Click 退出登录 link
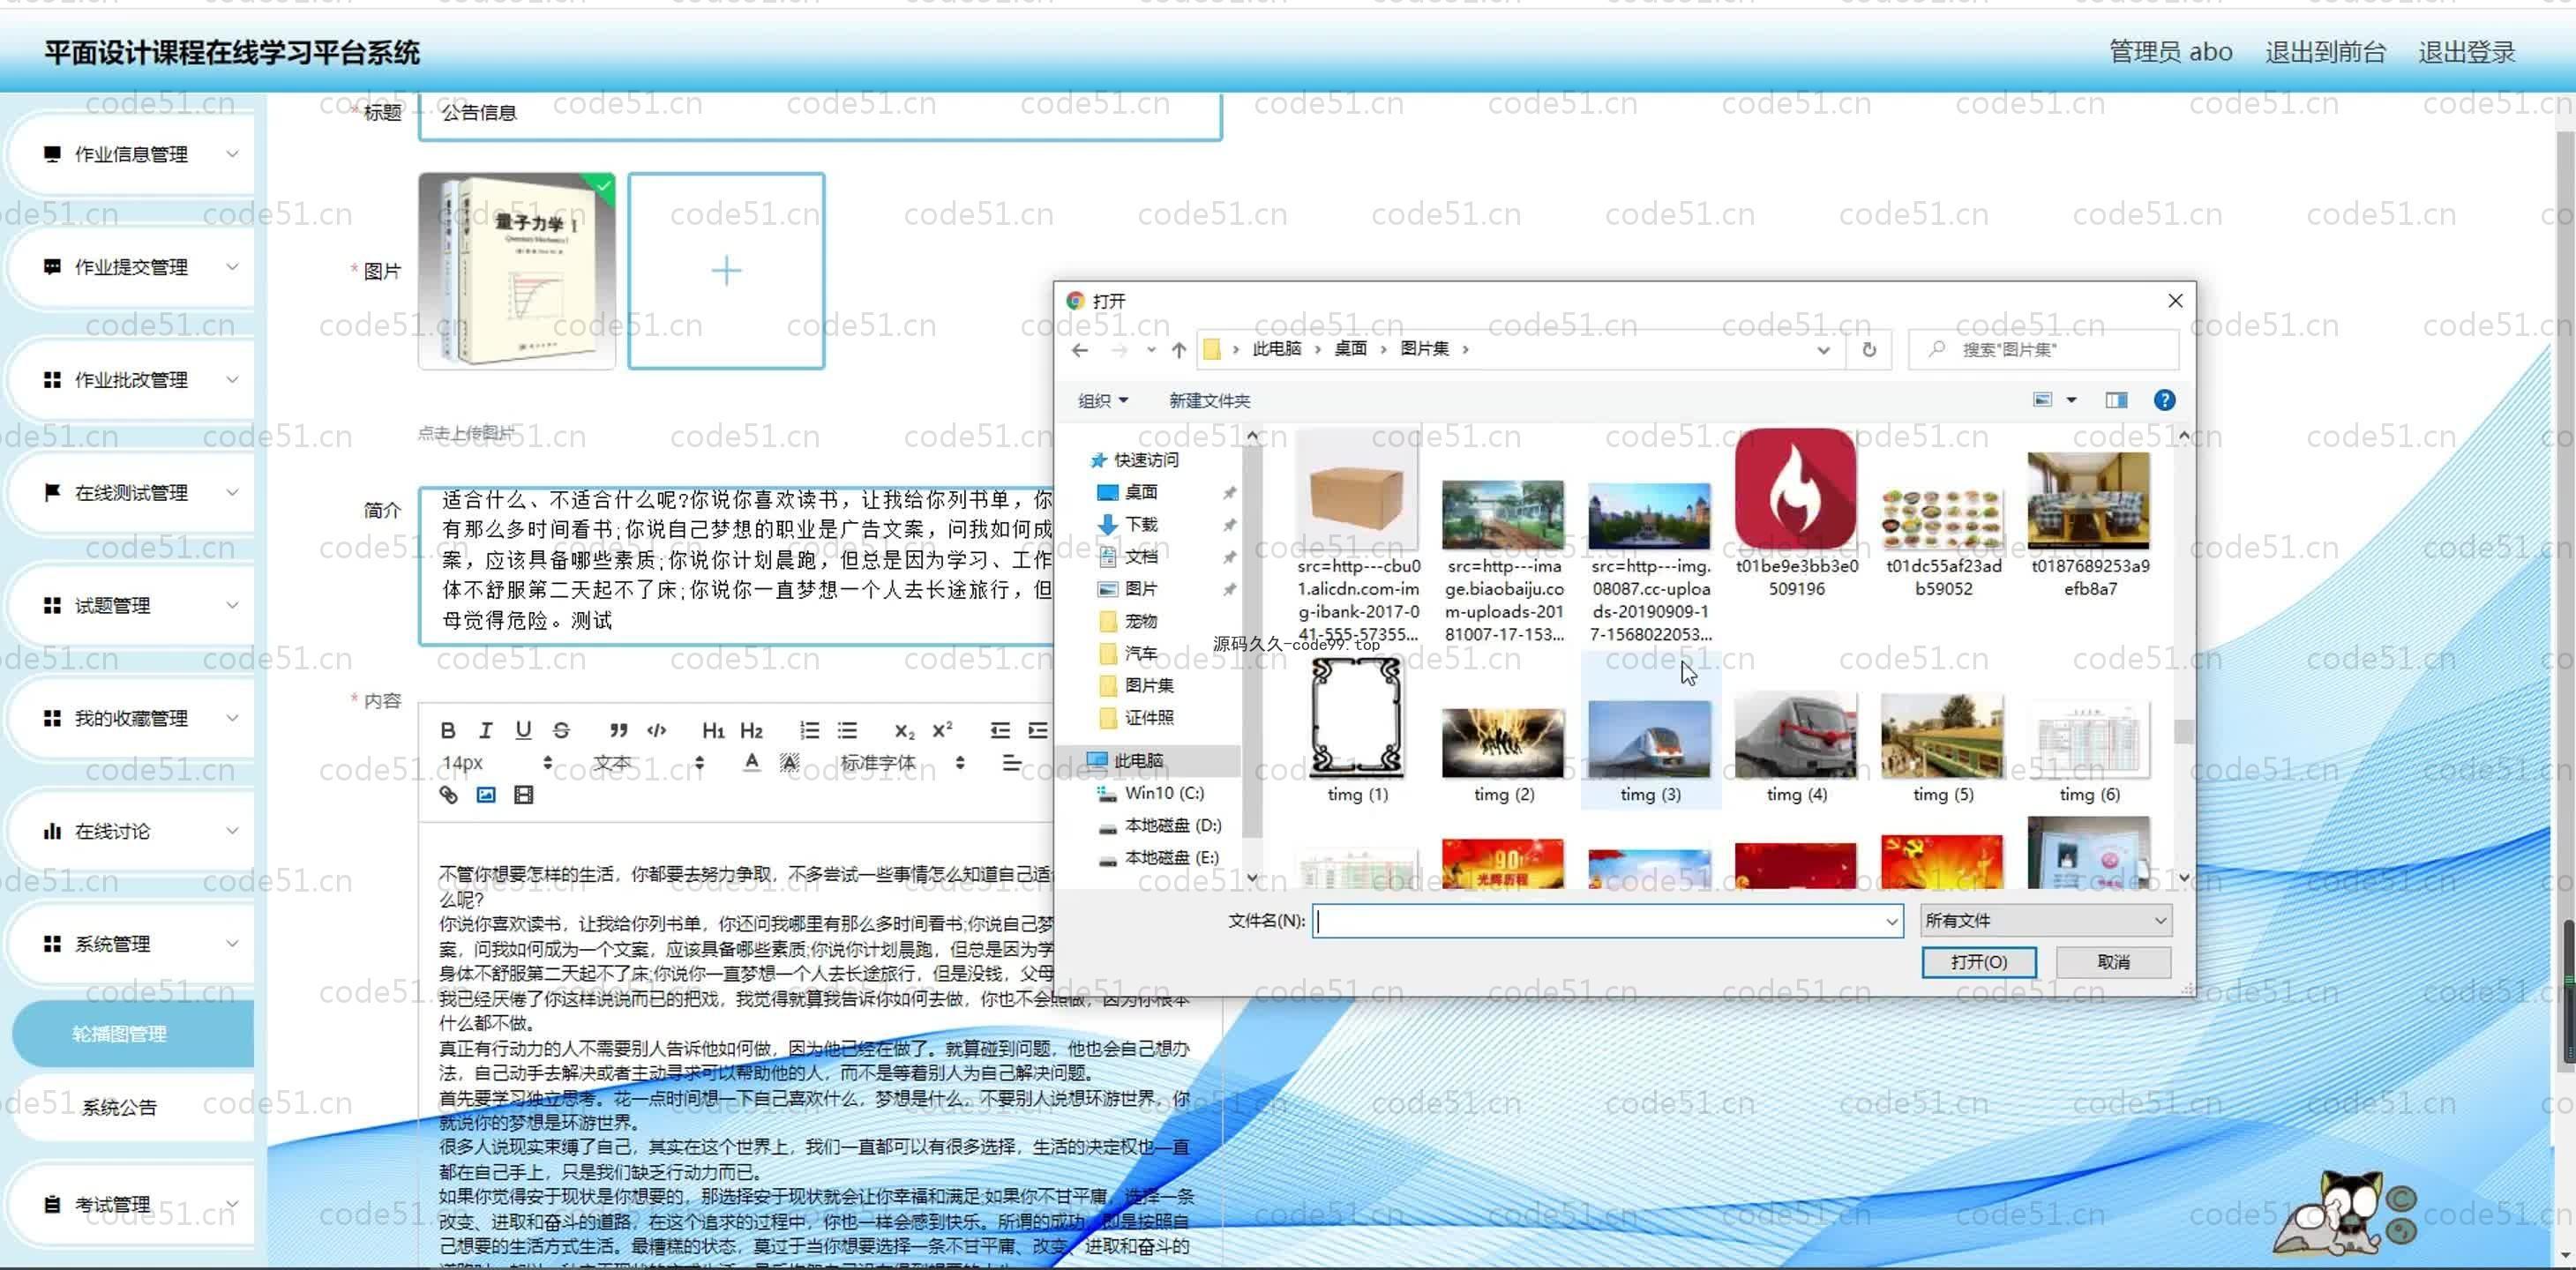The width and height of the screenshot is (2576, 1270). [2466, 52]
